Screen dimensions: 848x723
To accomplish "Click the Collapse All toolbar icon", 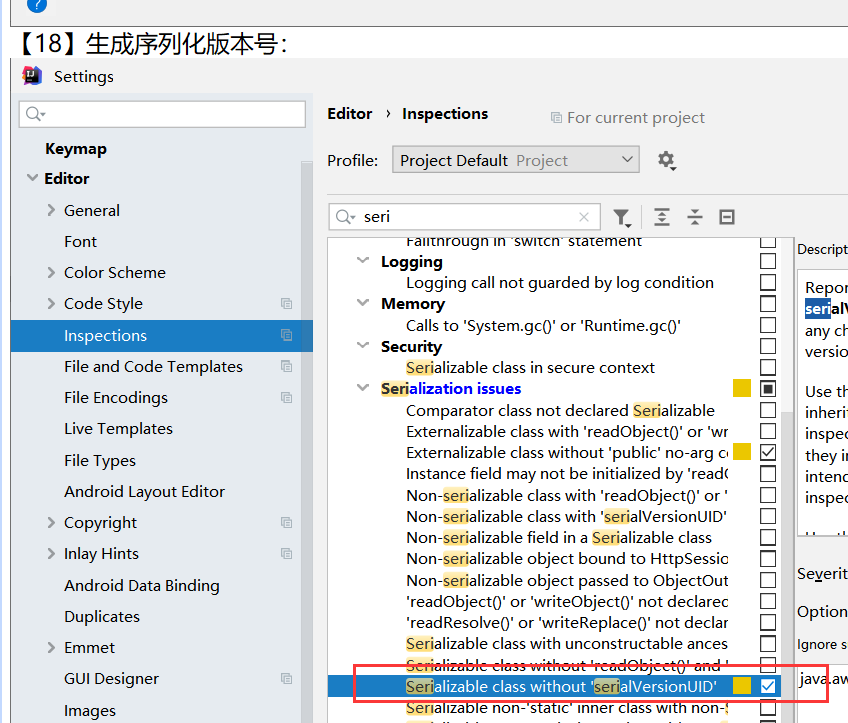I will point(695,217).
